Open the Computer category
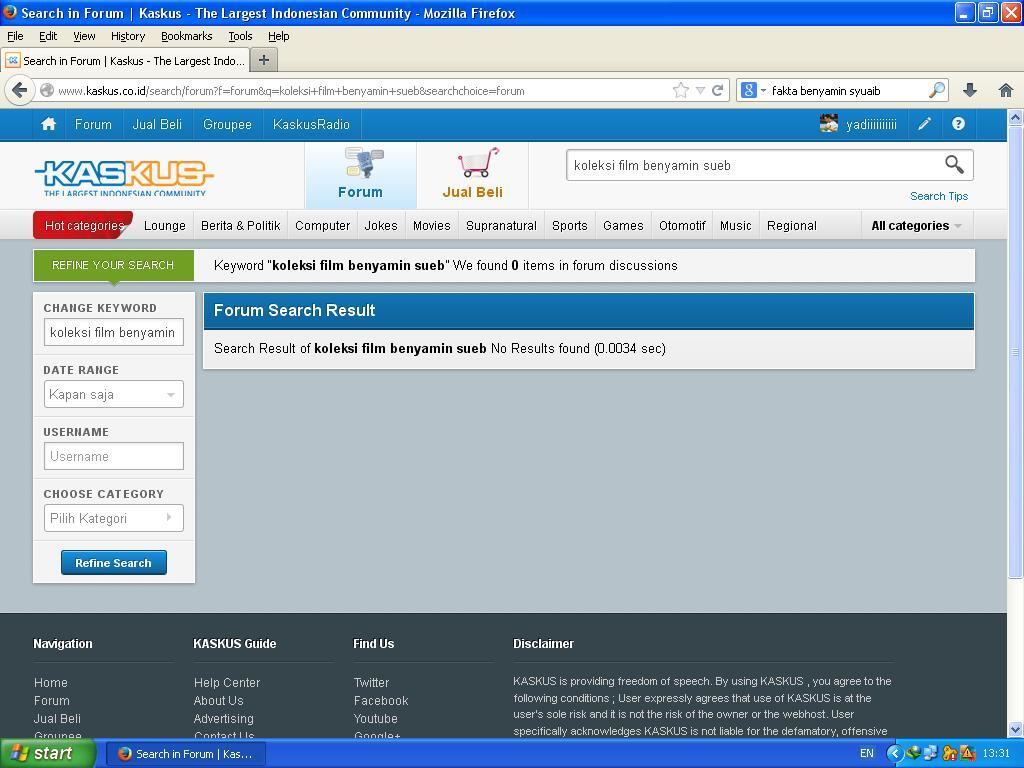This screenshot has height=768, width=1024. coord(323,226)
